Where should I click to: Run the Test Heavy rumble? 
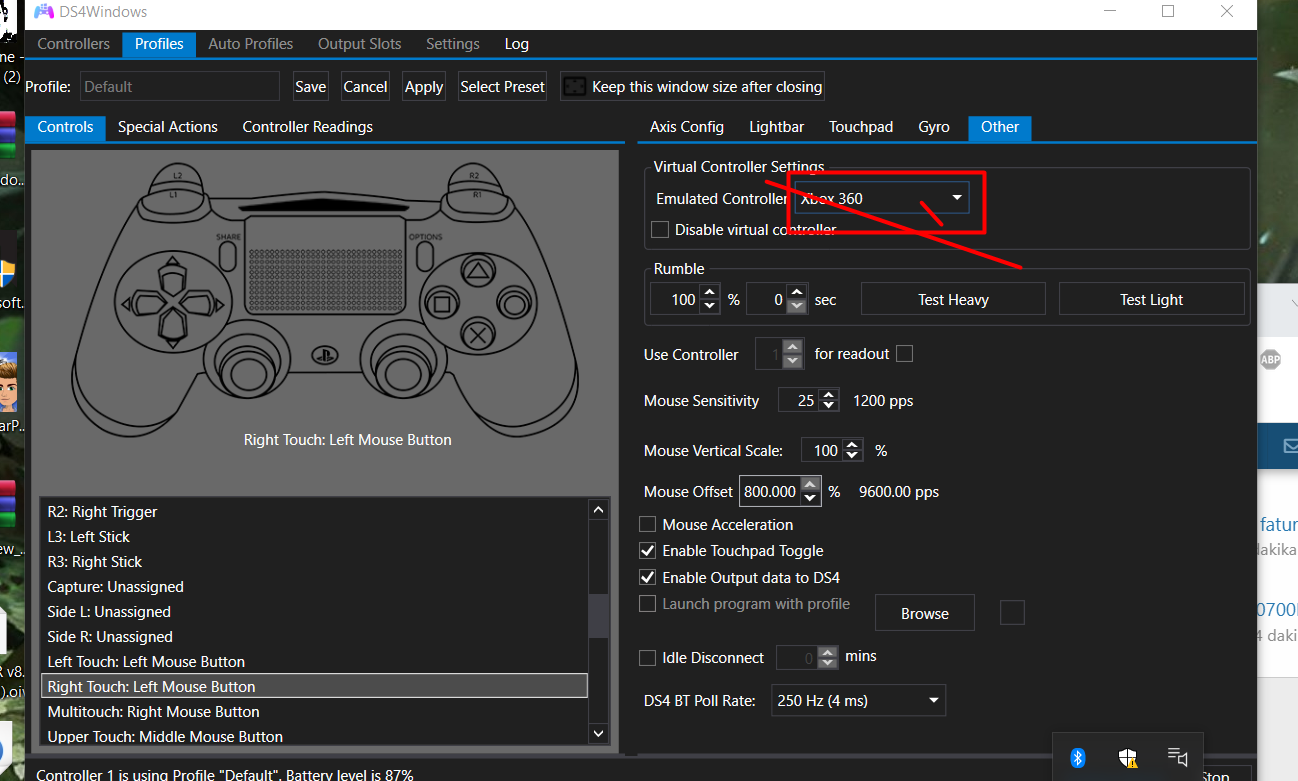point(953,299)
